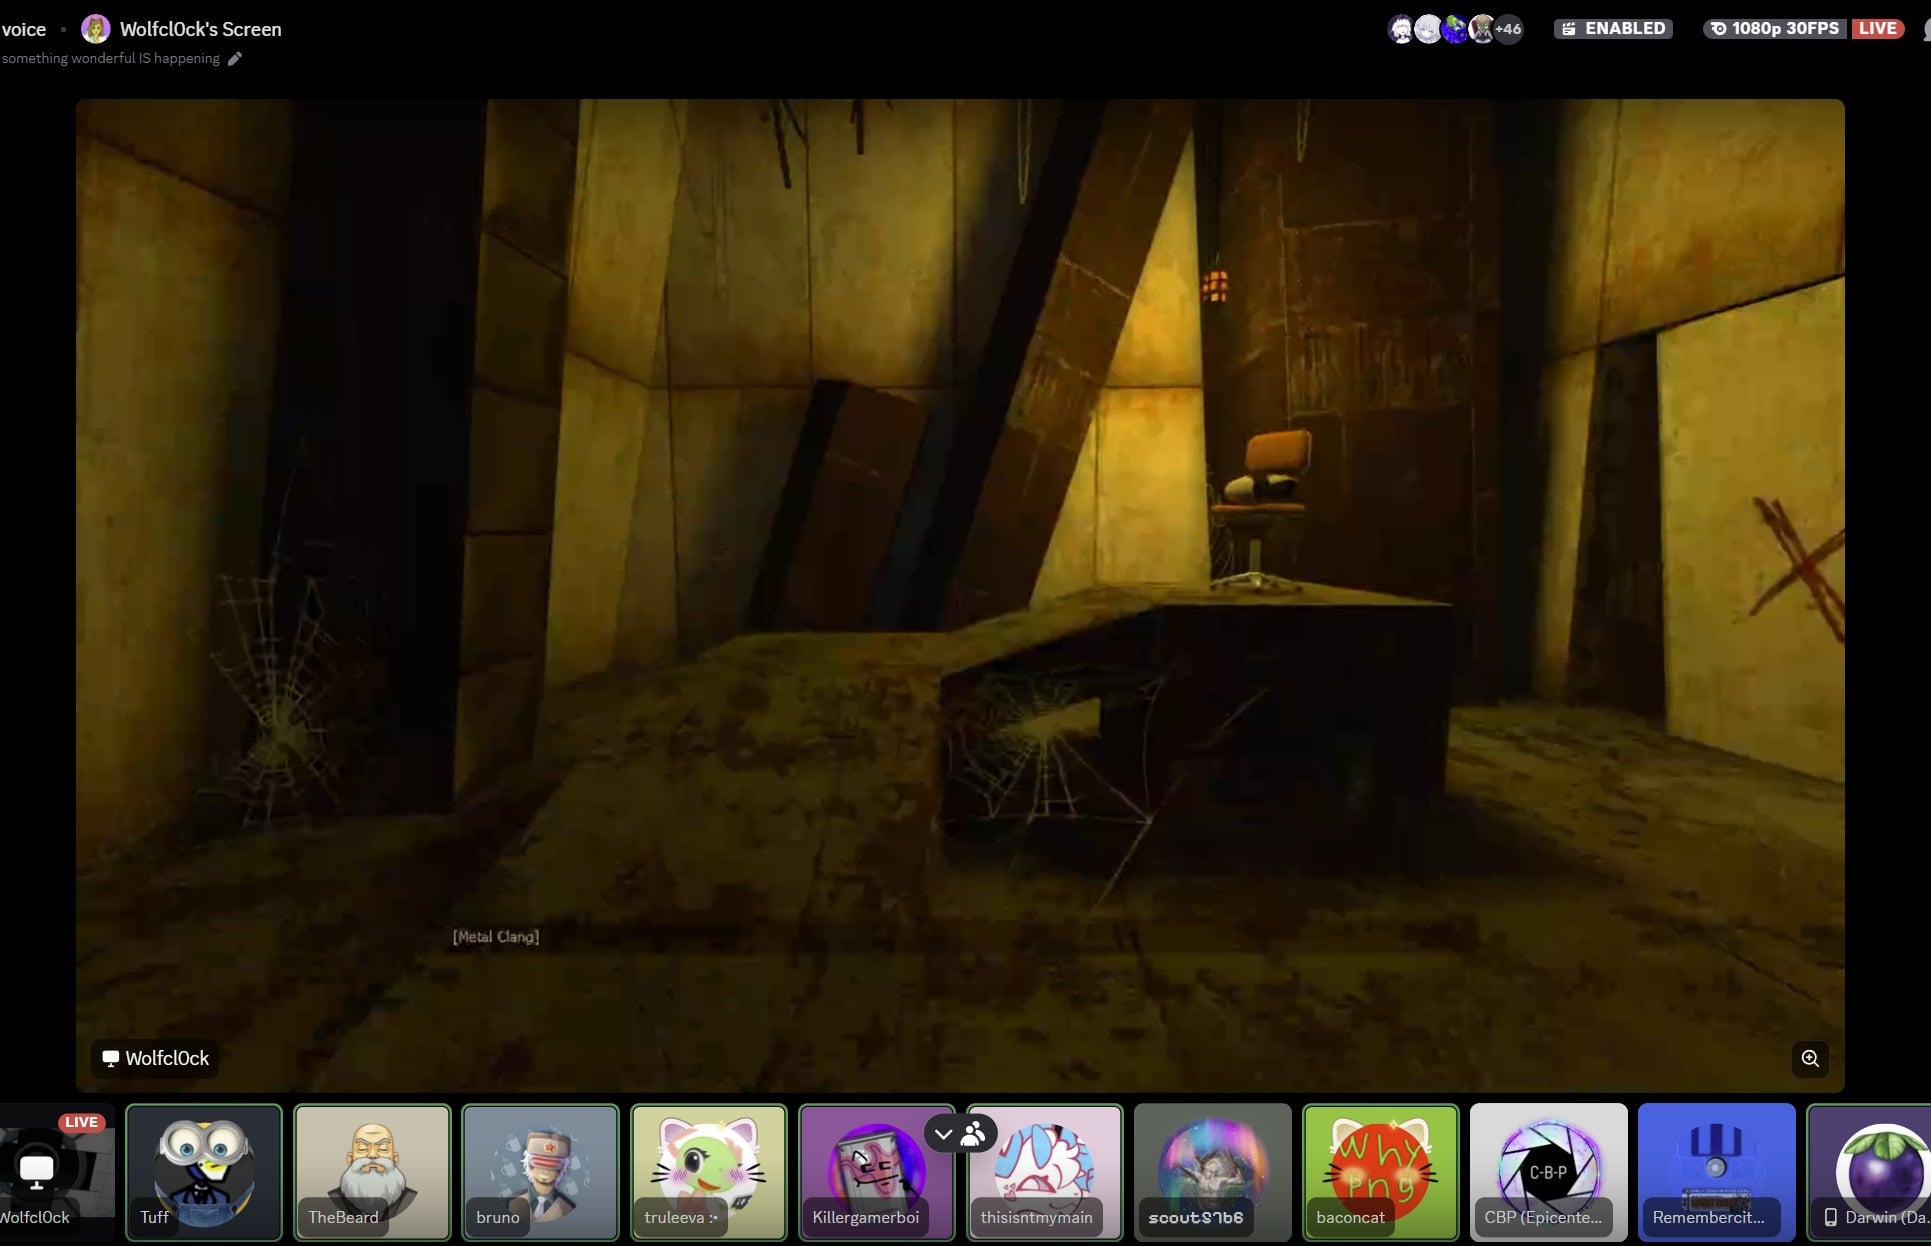The image size is (1931, 1246).
Task: Select Killergamerboi's participant tile
Action: point(876,1172)
